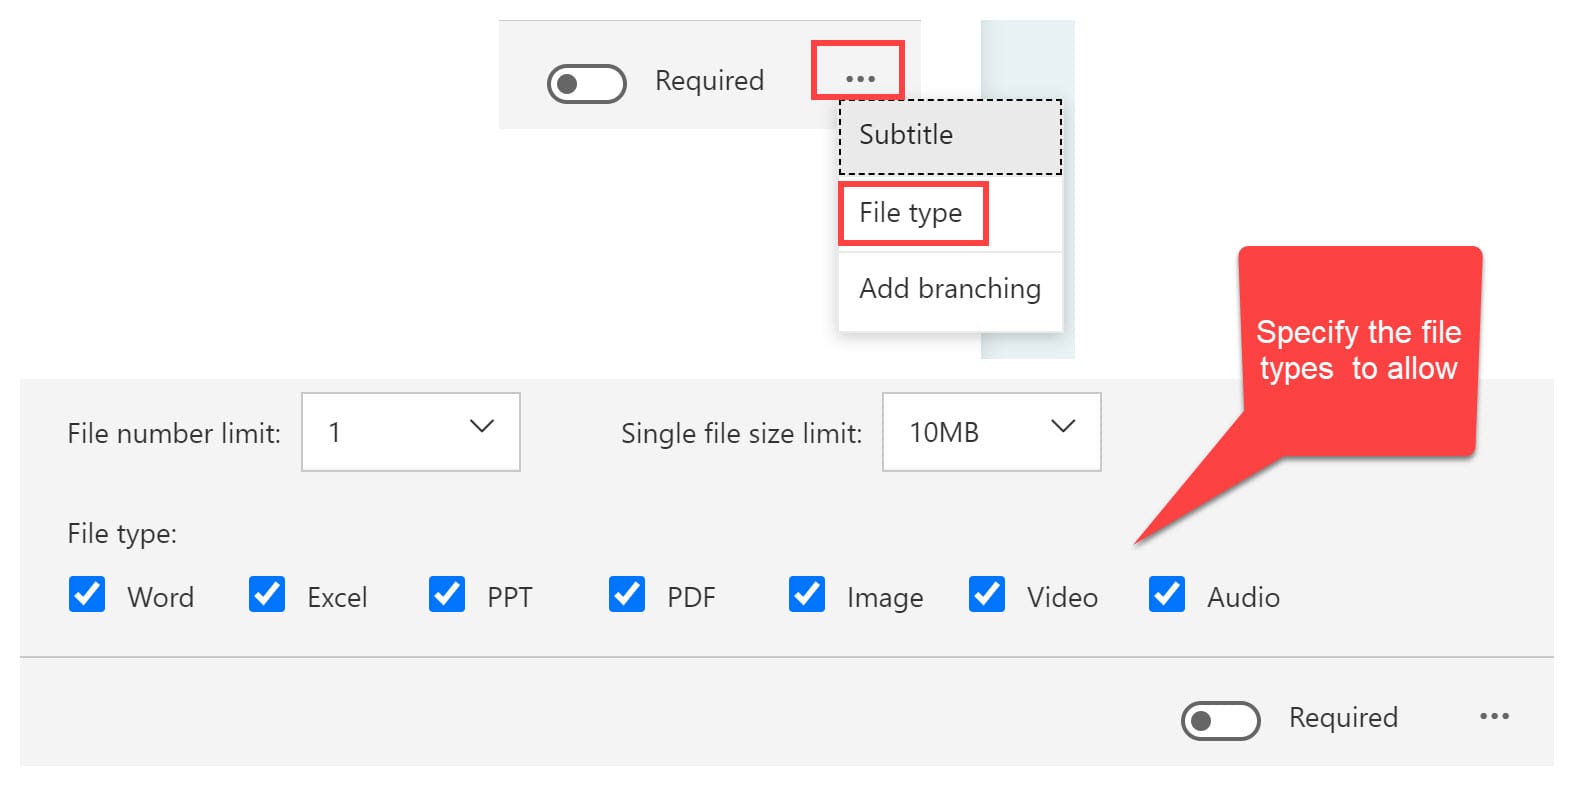Uncheck the Word file type checkbox
This screenshot has height=787, width=1574.
(87, 594)
